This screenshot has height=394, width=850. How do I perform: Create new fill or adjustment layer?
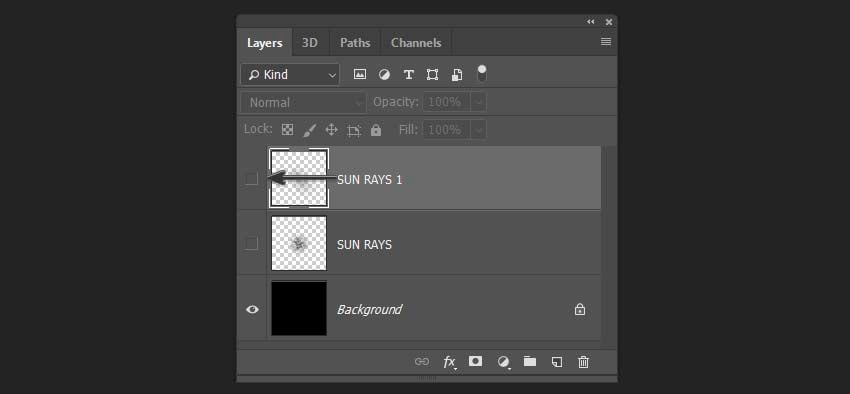tap(504, 361)
